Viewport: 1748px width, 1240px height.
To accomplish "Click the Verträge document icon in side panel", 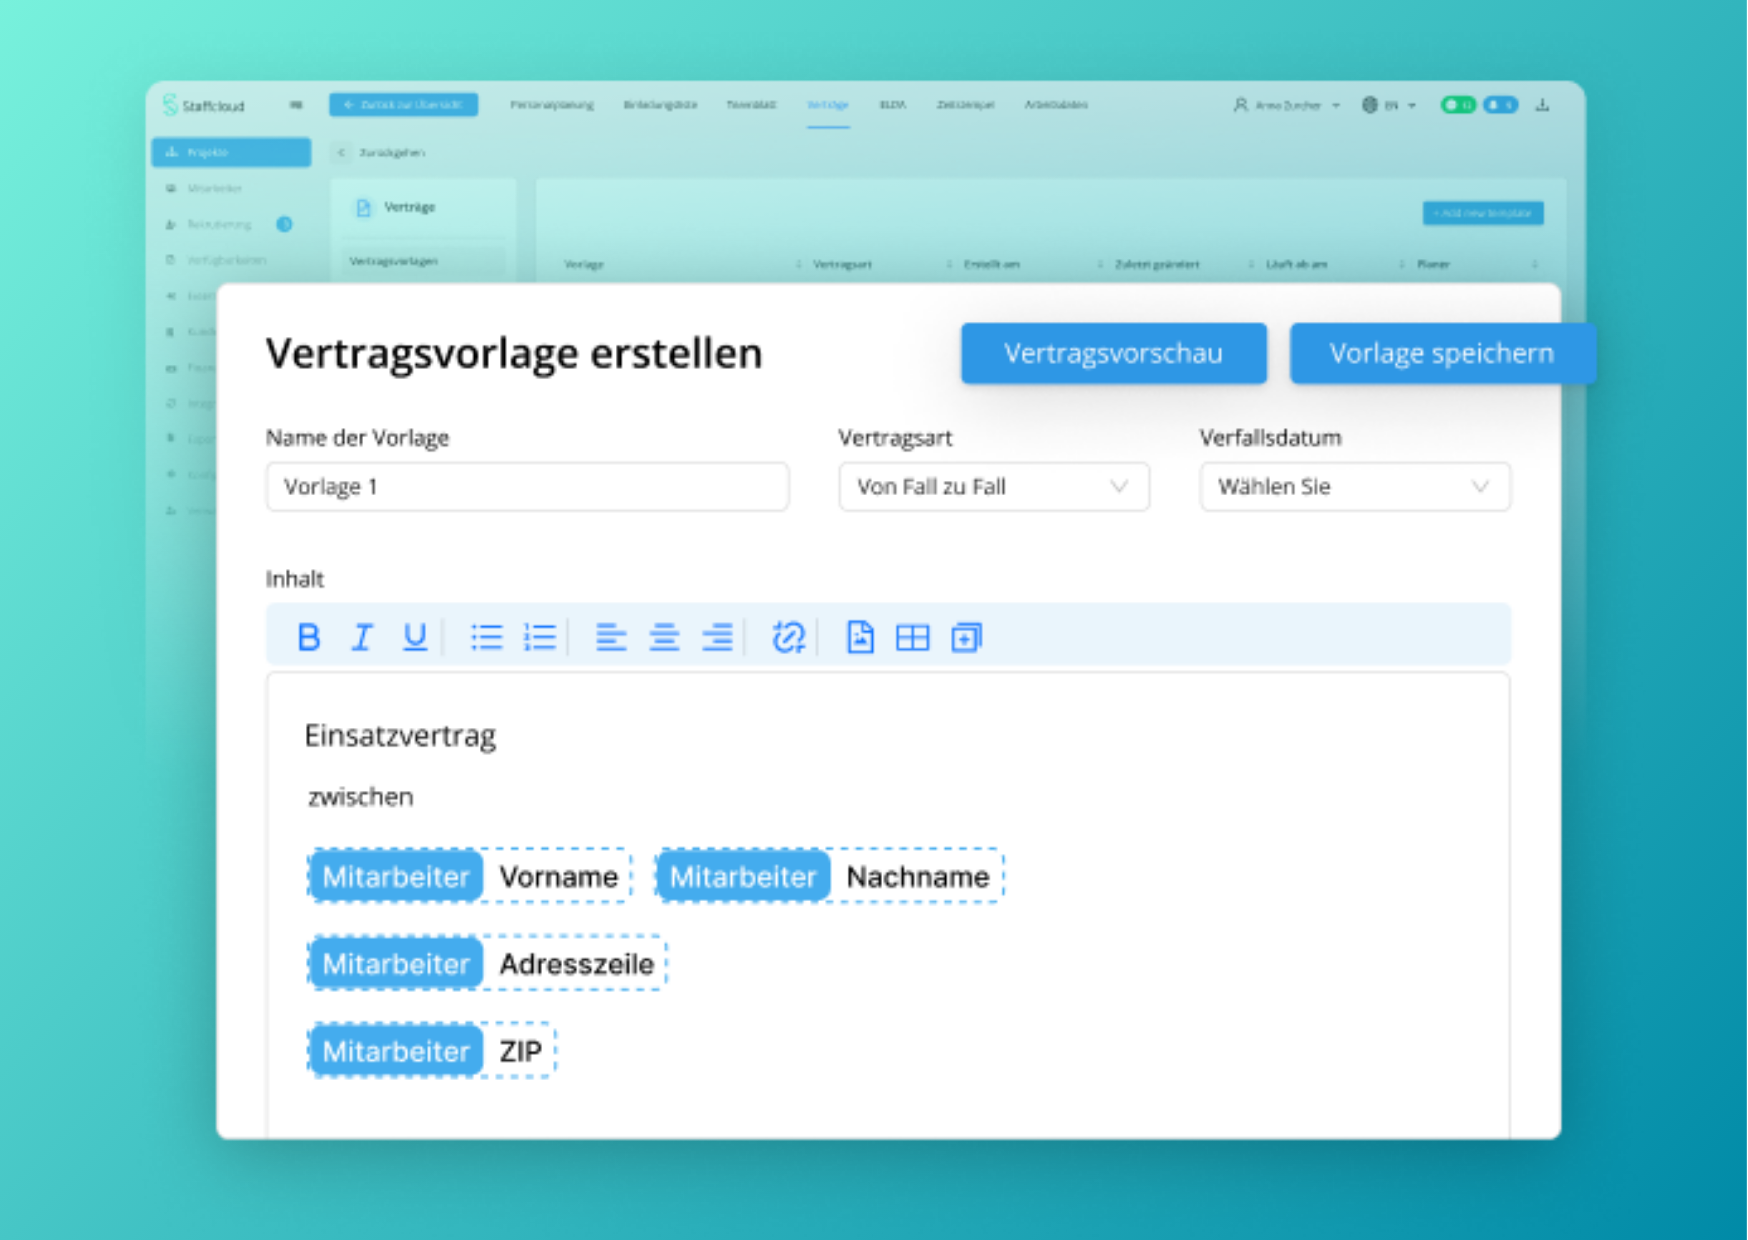I will coord(363,208).
